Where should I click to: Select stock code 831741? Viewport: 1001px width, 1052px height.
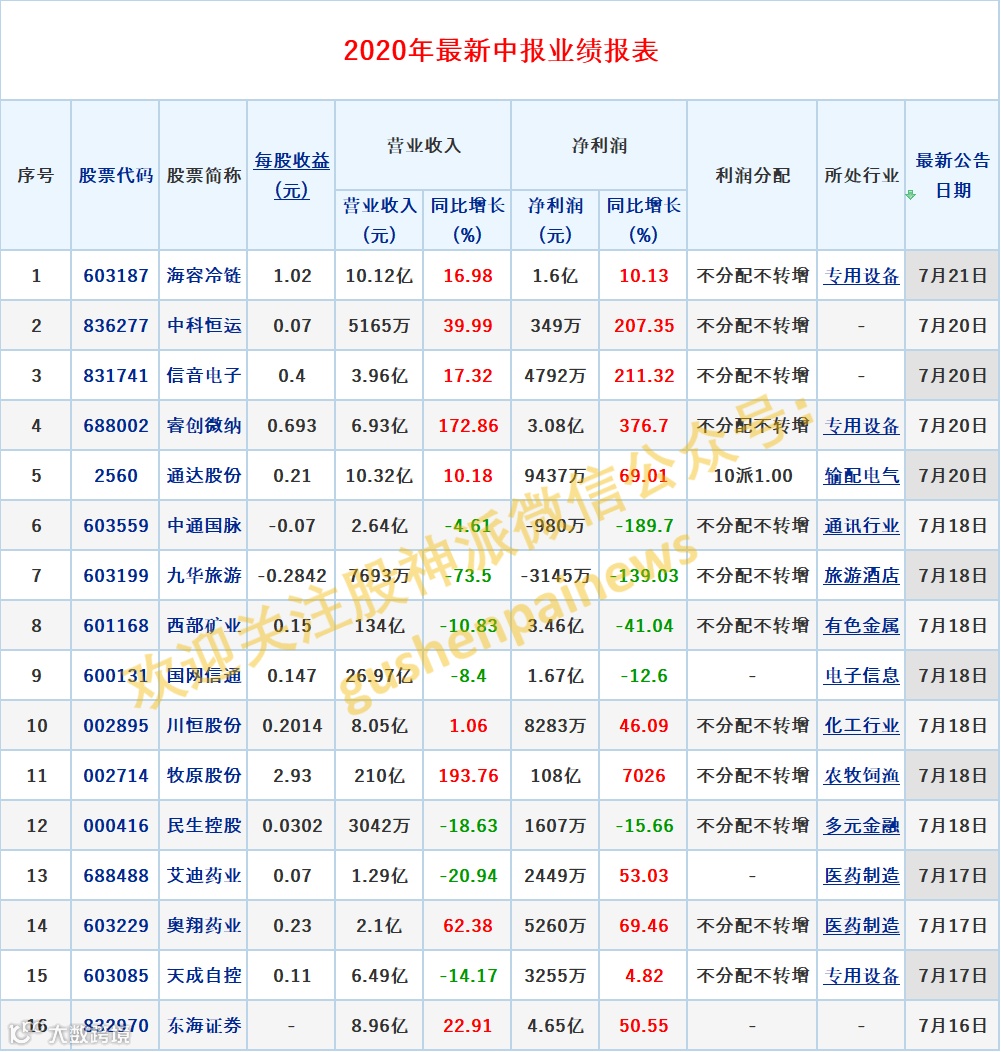pyautogui.click(x=115, y=376)
